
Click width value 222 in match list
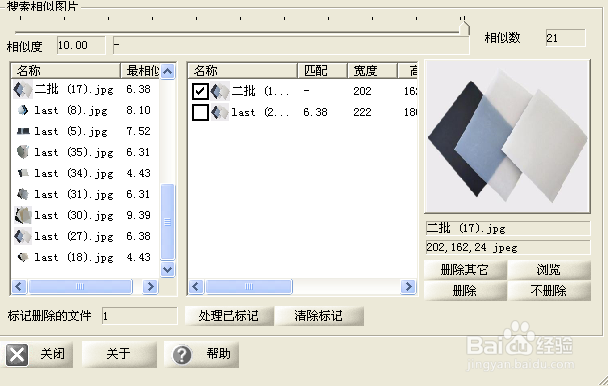[x=362, y=113]
